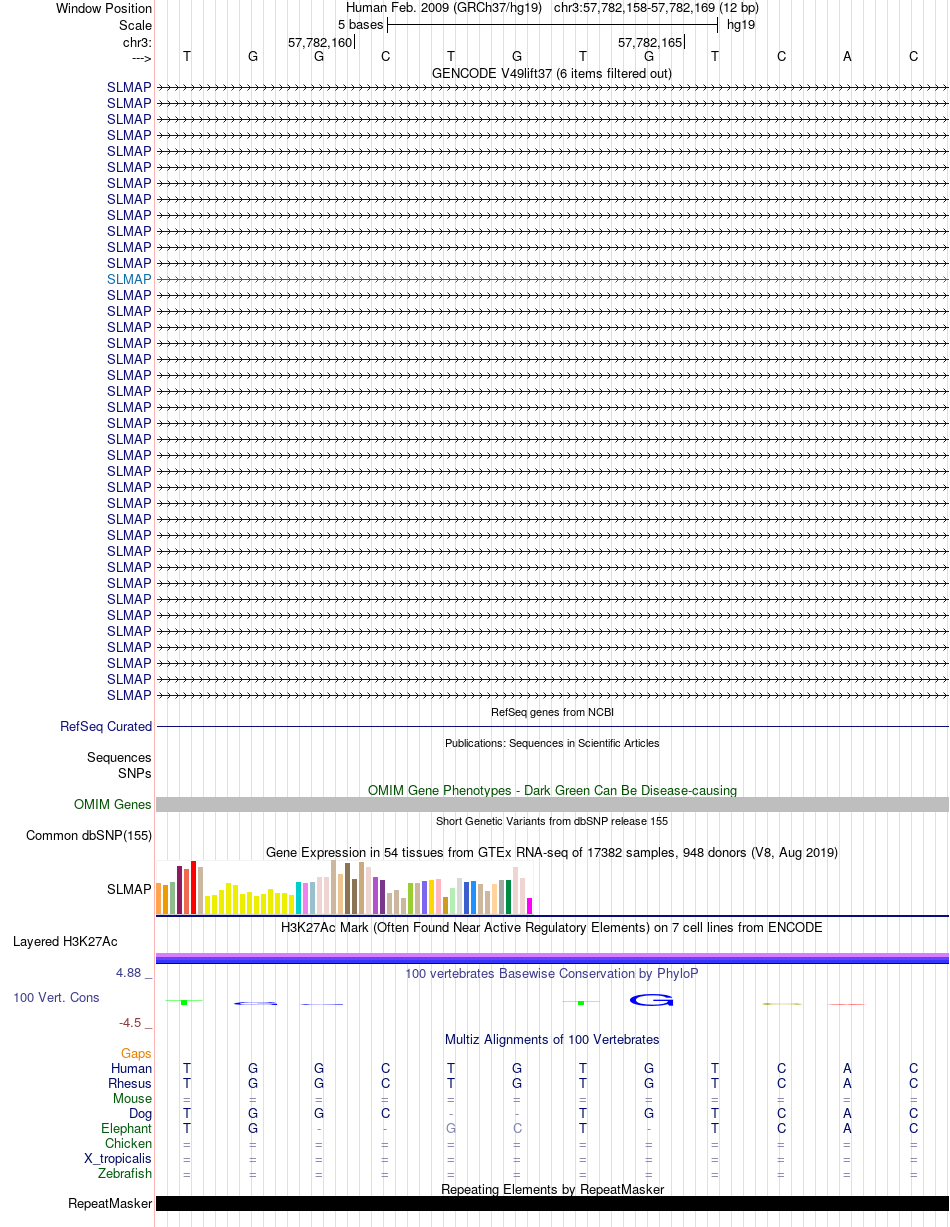Click the Gaps row label

coord(136,1053)
